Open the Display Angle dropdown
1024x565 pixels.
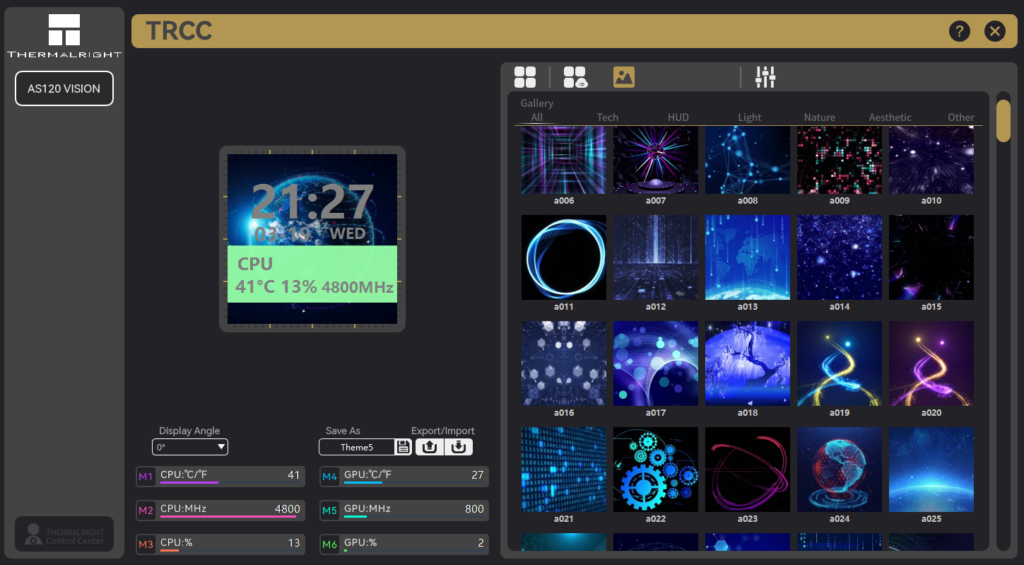190,447
